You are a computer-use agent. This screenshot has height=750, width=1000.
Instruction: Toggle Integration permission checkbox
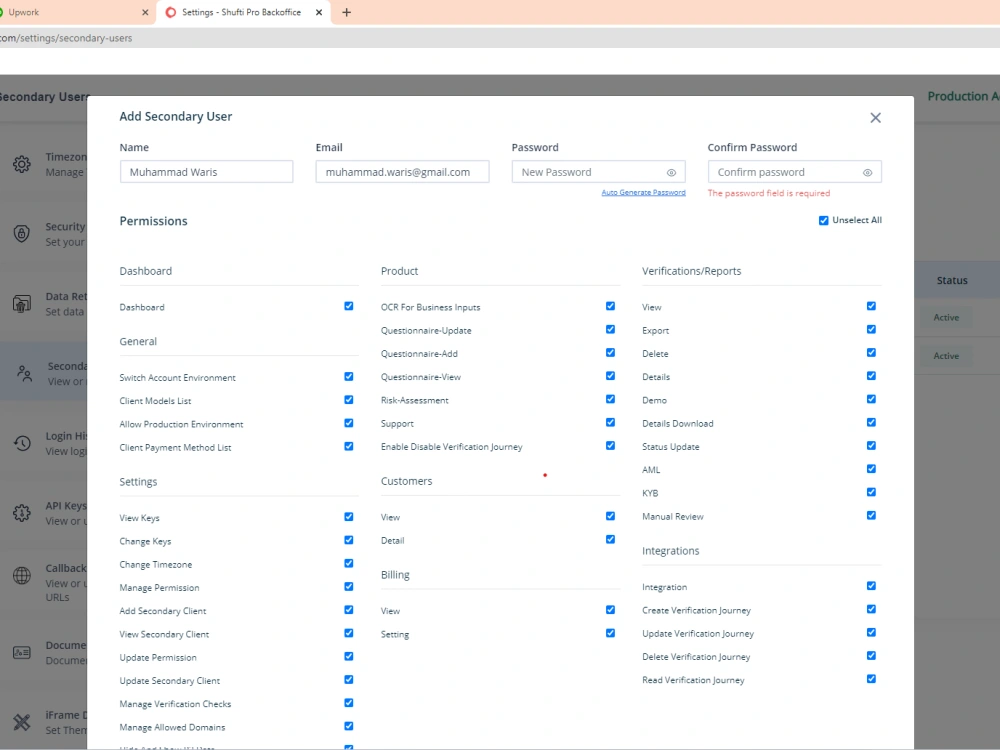pyautogui.click(x=871, y=586)
